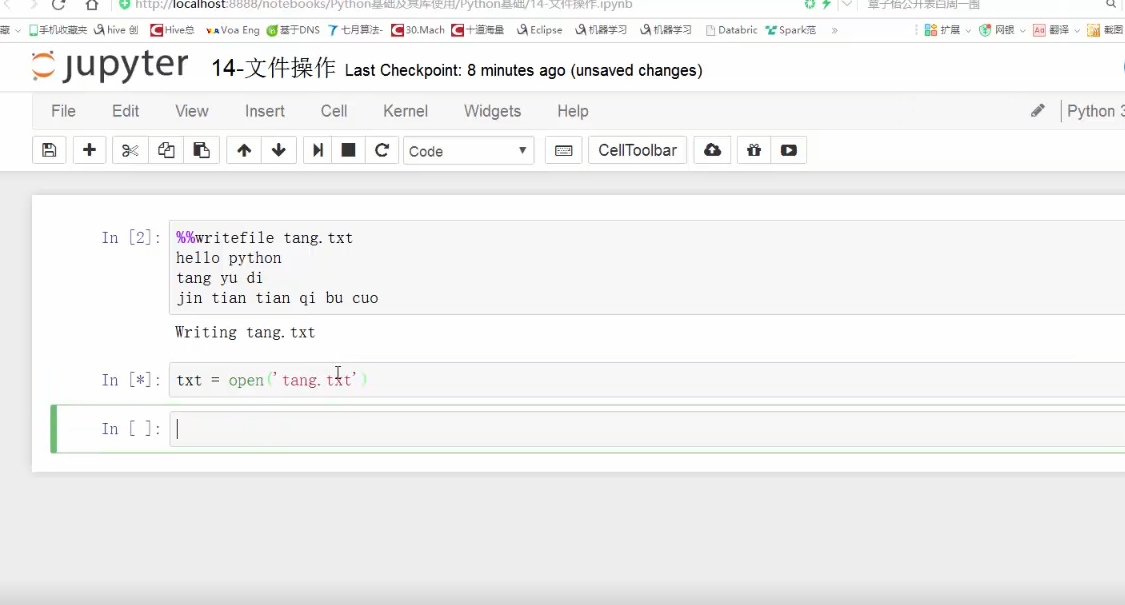This screenshot has height=605, width=1125.
Task: Click the save notebook icon
Action: tap(49, 150)
